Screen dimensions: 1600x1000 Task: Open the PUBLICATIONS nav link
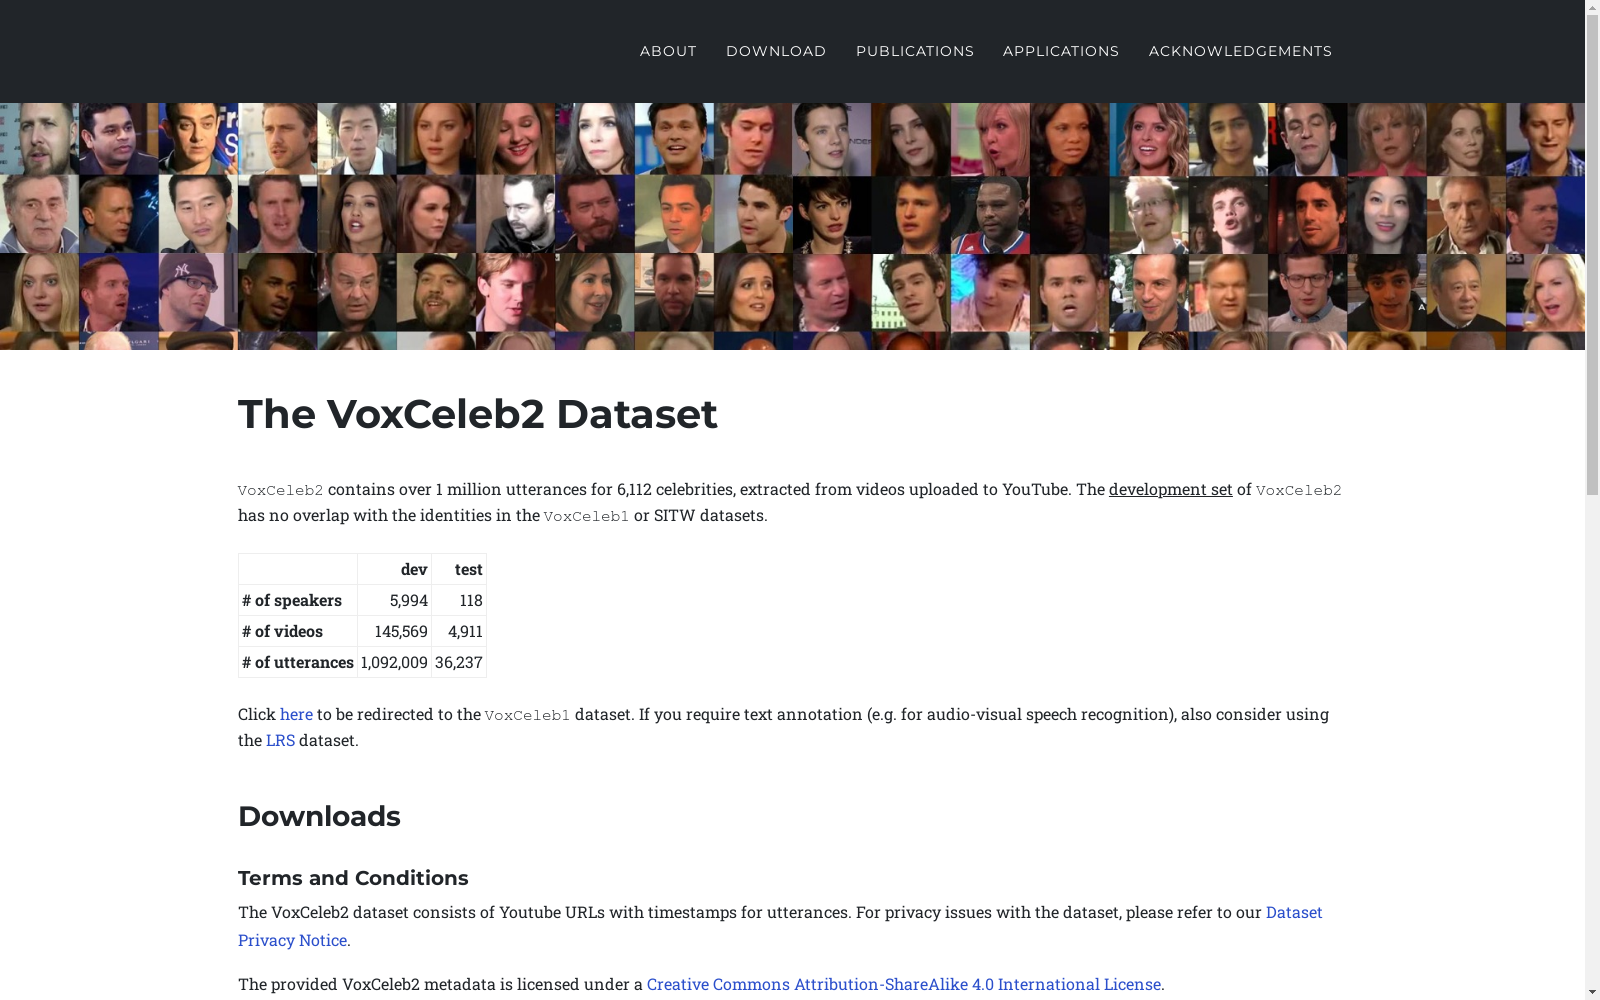pyautogui.click(x=914, y=51)
